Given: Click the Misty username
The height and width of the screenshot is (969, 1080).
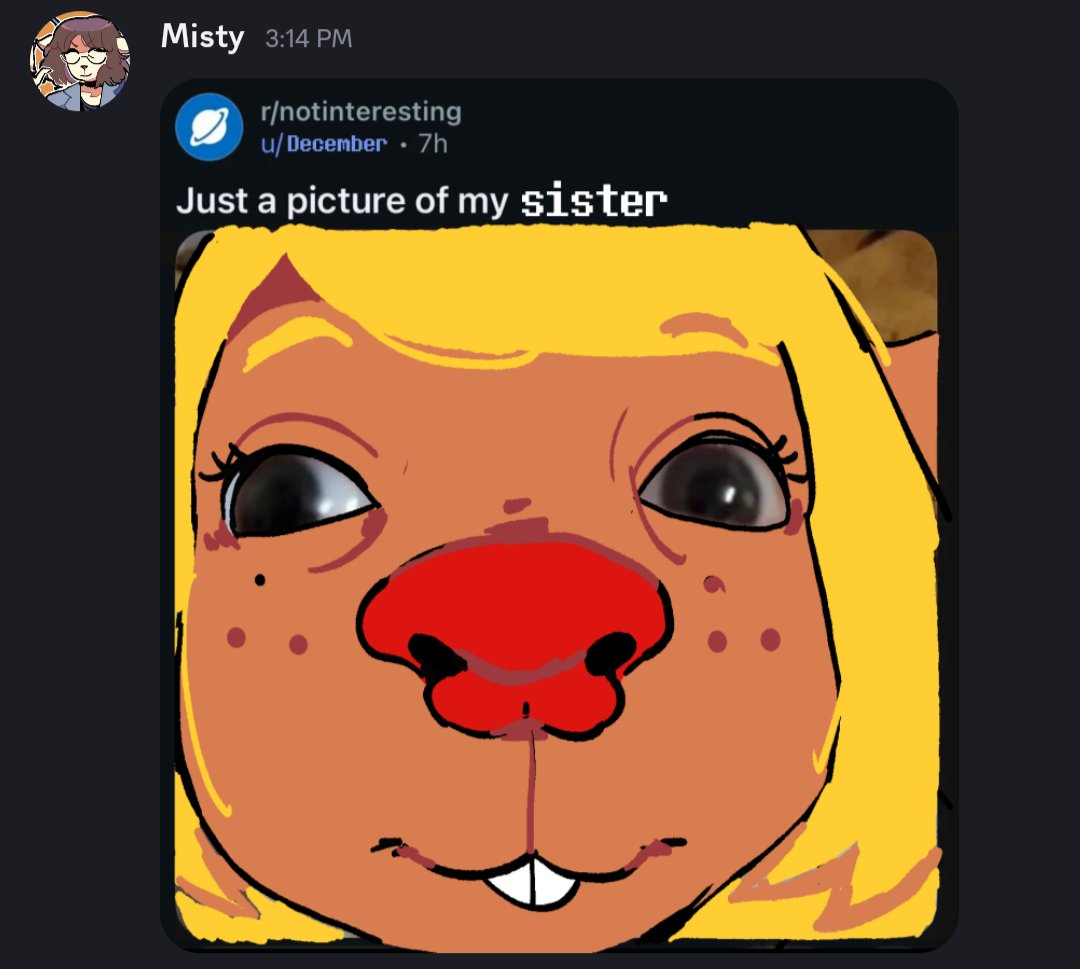Looking at the screenshot, I should pos(202,37).
